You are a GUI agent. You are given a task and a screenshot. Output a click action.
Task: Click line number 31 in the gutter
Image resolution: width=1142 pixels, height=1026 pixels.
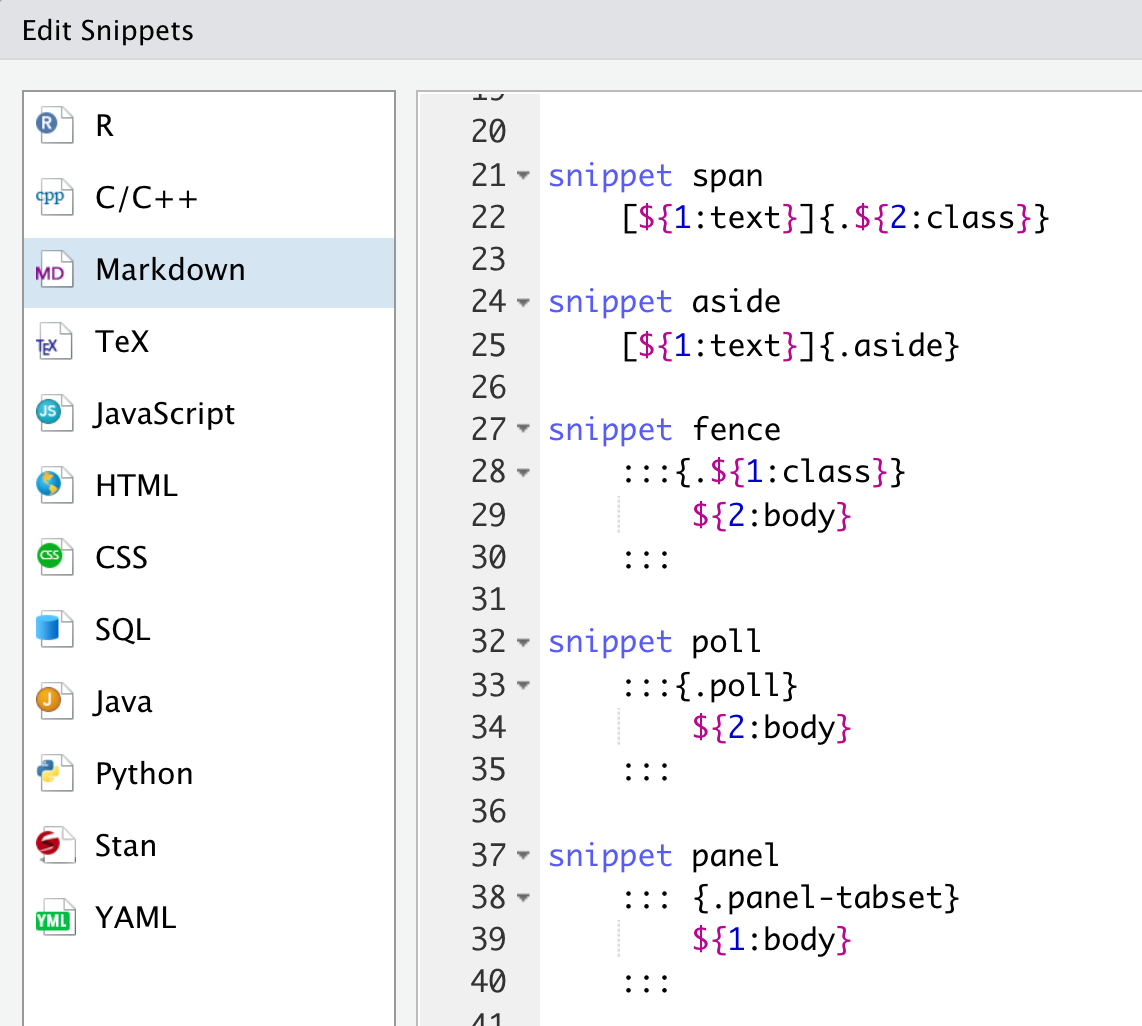pos(488,600)
